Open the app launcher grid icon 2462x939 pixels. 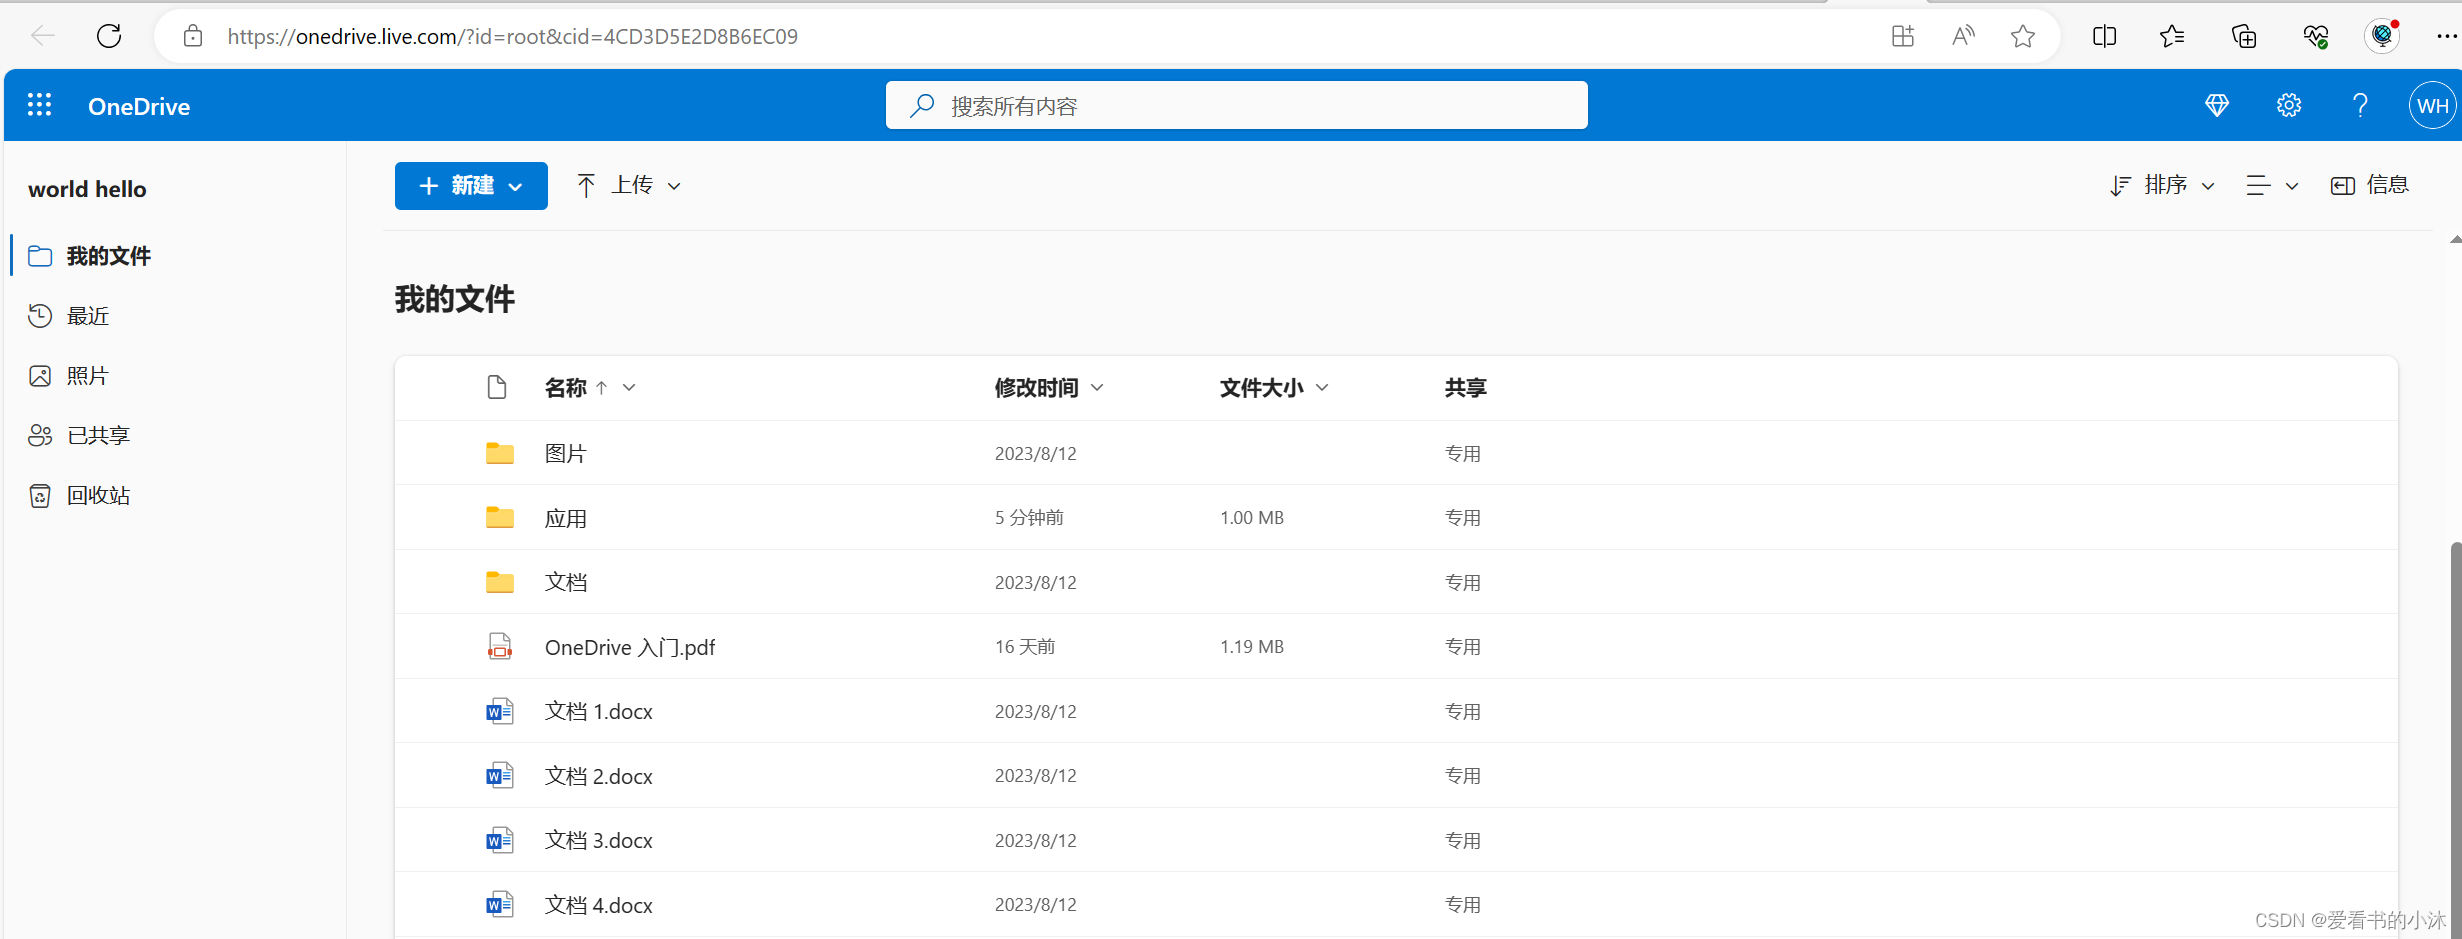click(39, 105)
